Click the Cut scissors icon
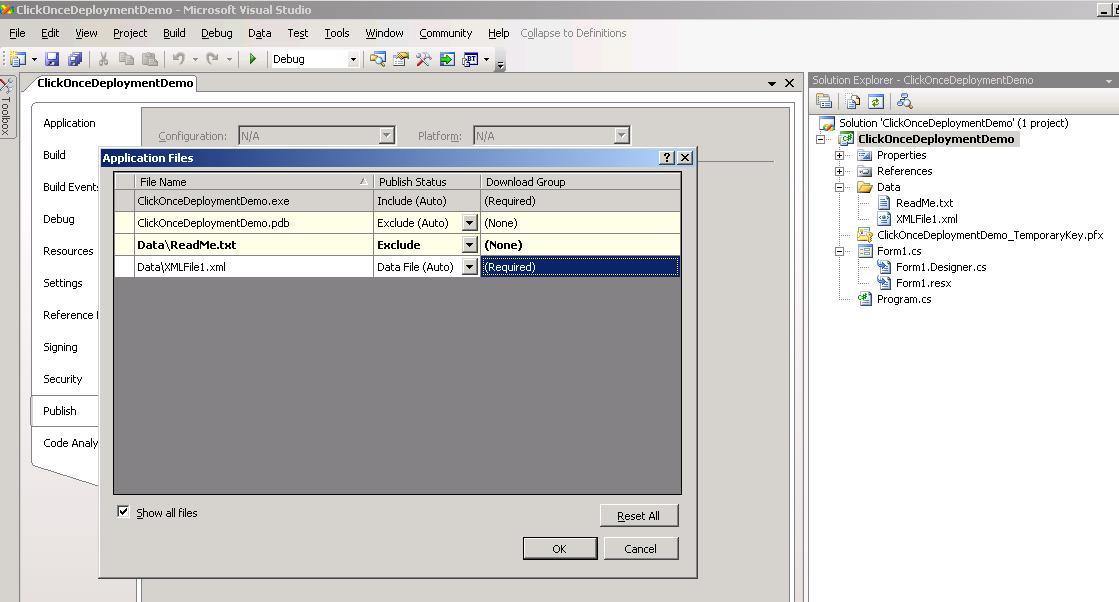The image size is (1119, 602). (x=103, y=59)
